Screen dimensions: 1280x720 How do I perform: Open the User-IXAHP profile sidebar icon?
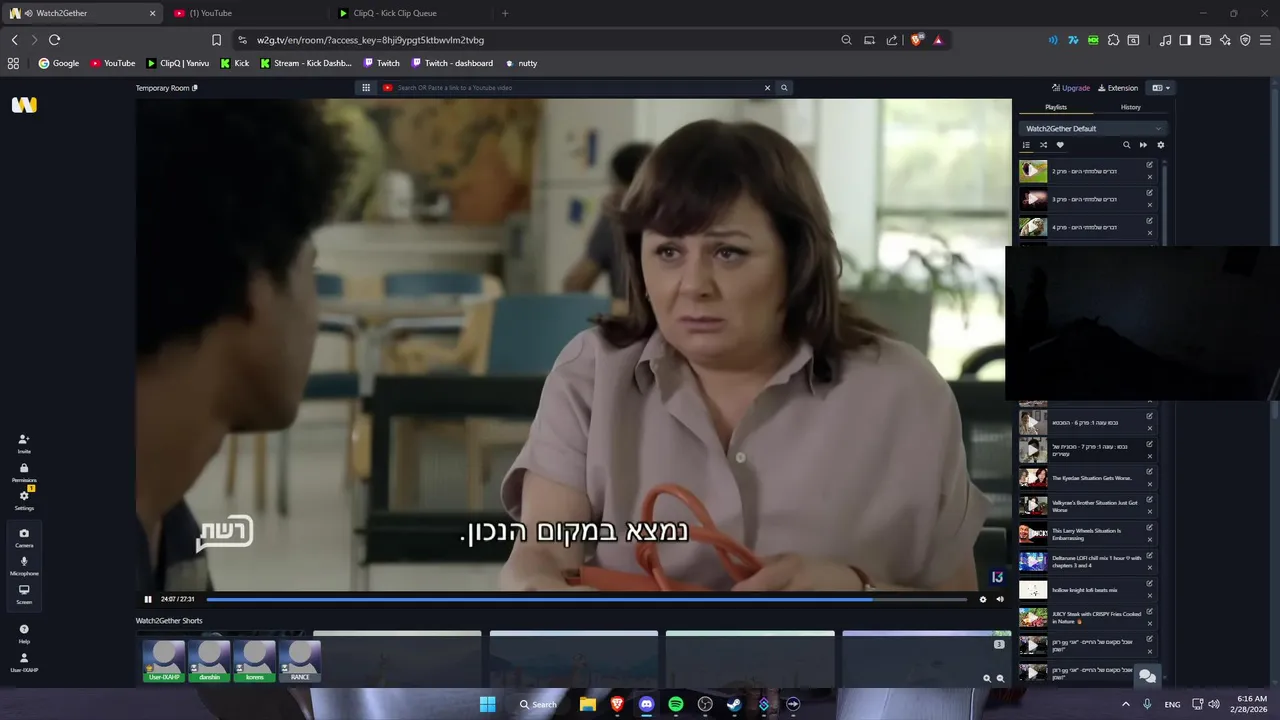(x=24, y=662)
